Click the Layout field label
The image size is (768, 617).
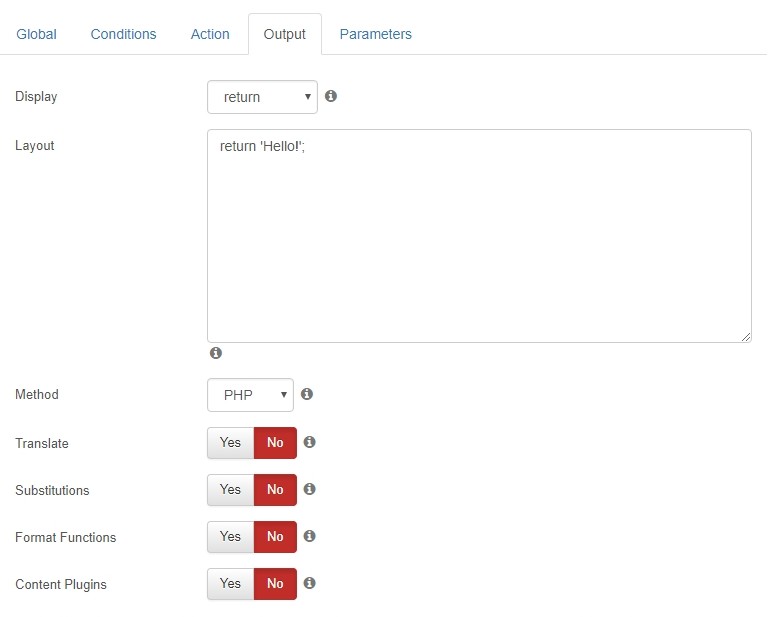[35, 146]
